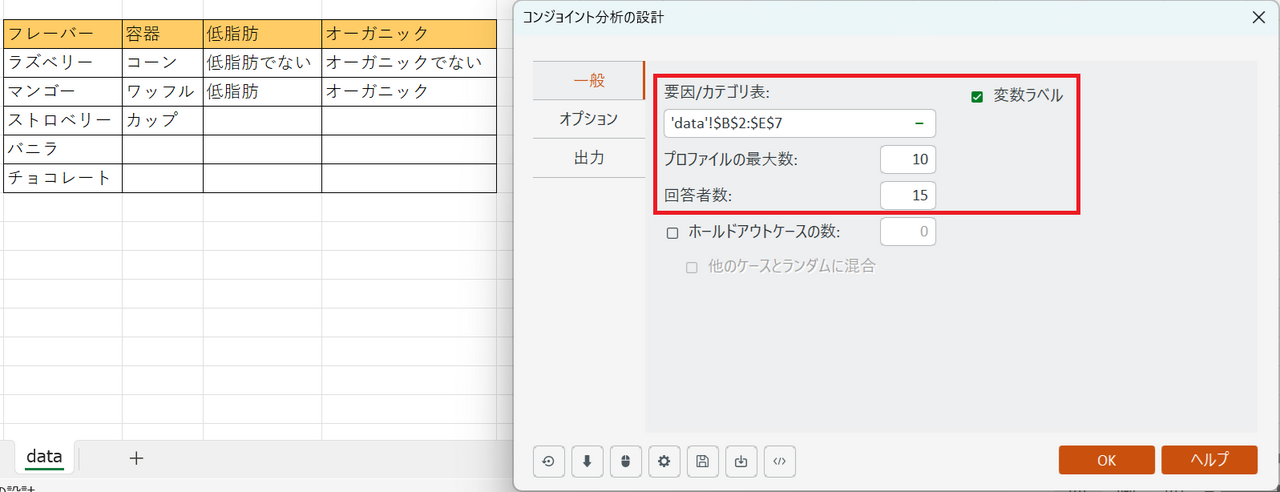Add a new sheet with plus icon
The image size is (1280, 492).
pos(137,458)
